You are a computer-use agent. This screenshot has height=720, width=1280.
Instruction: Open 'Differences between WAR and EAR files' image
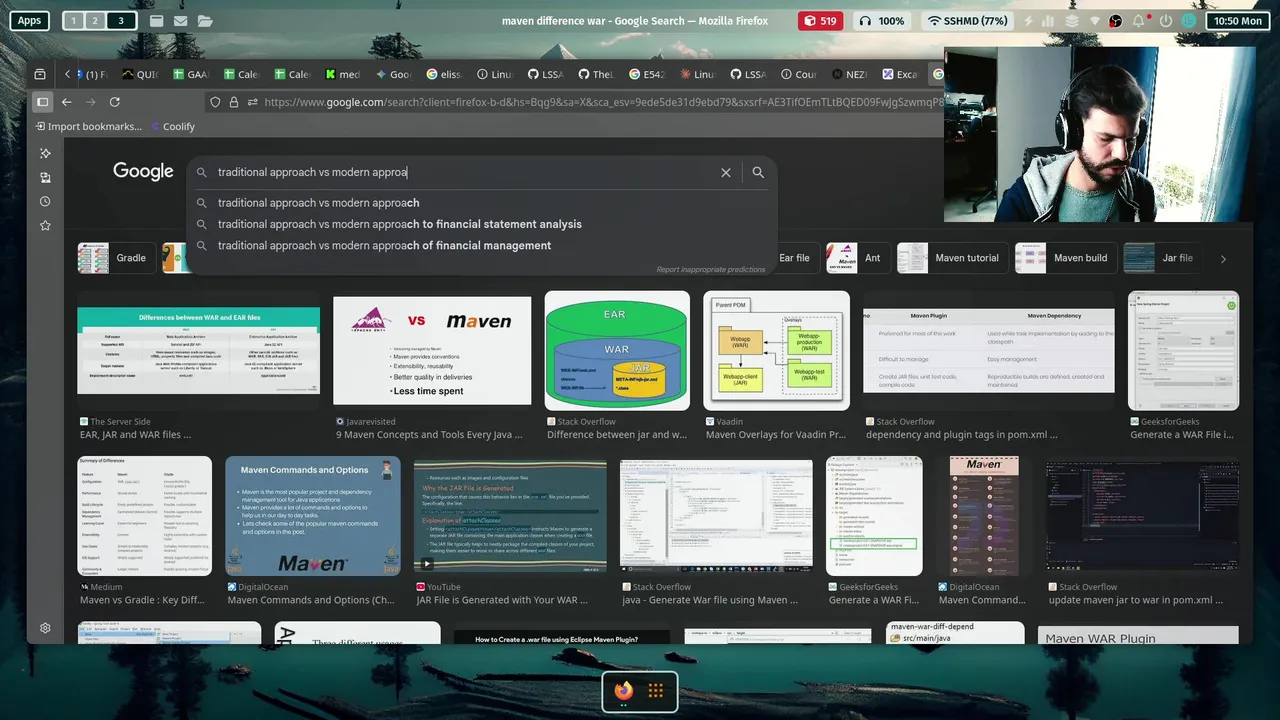pos(198,350)
